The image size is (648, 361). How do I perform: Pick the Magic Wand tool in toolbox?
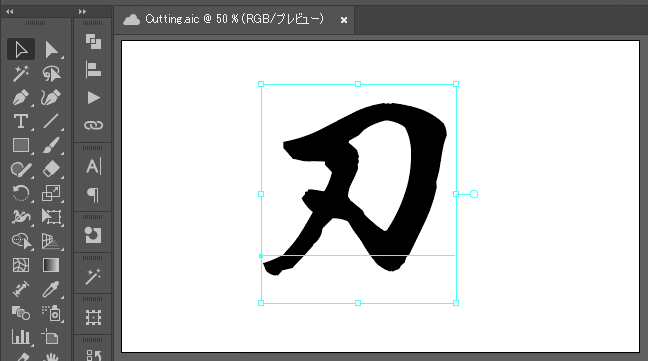point(21,74)
